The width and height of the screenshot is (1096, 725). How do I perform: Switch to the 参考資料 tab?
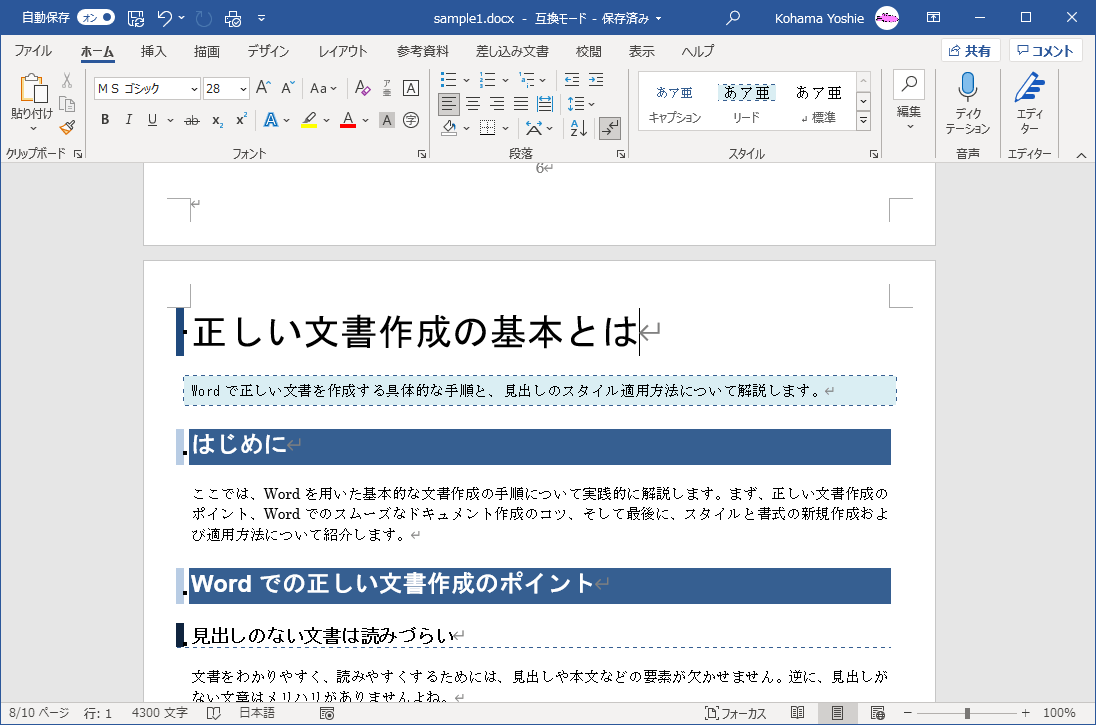tap(422, 51)
